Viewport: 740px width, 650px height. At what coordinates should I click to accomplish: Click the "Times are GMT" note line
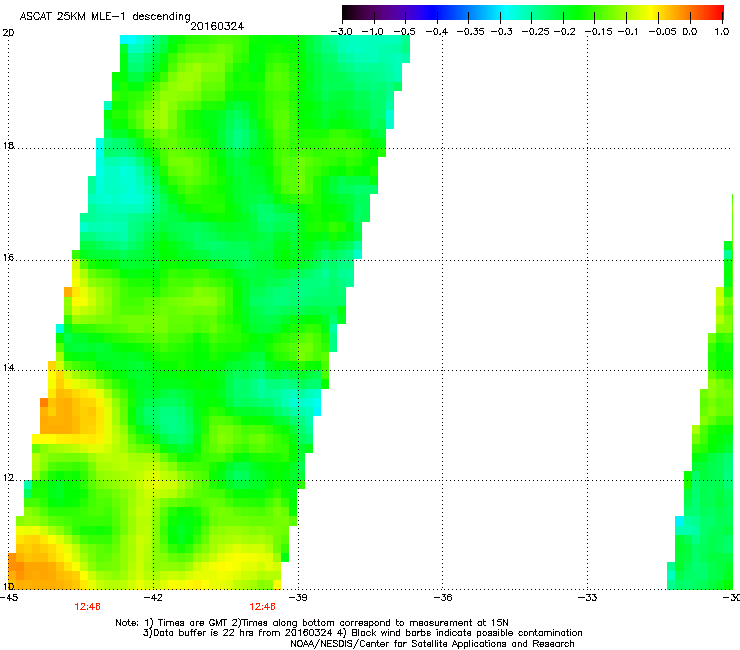pos(311,623)
